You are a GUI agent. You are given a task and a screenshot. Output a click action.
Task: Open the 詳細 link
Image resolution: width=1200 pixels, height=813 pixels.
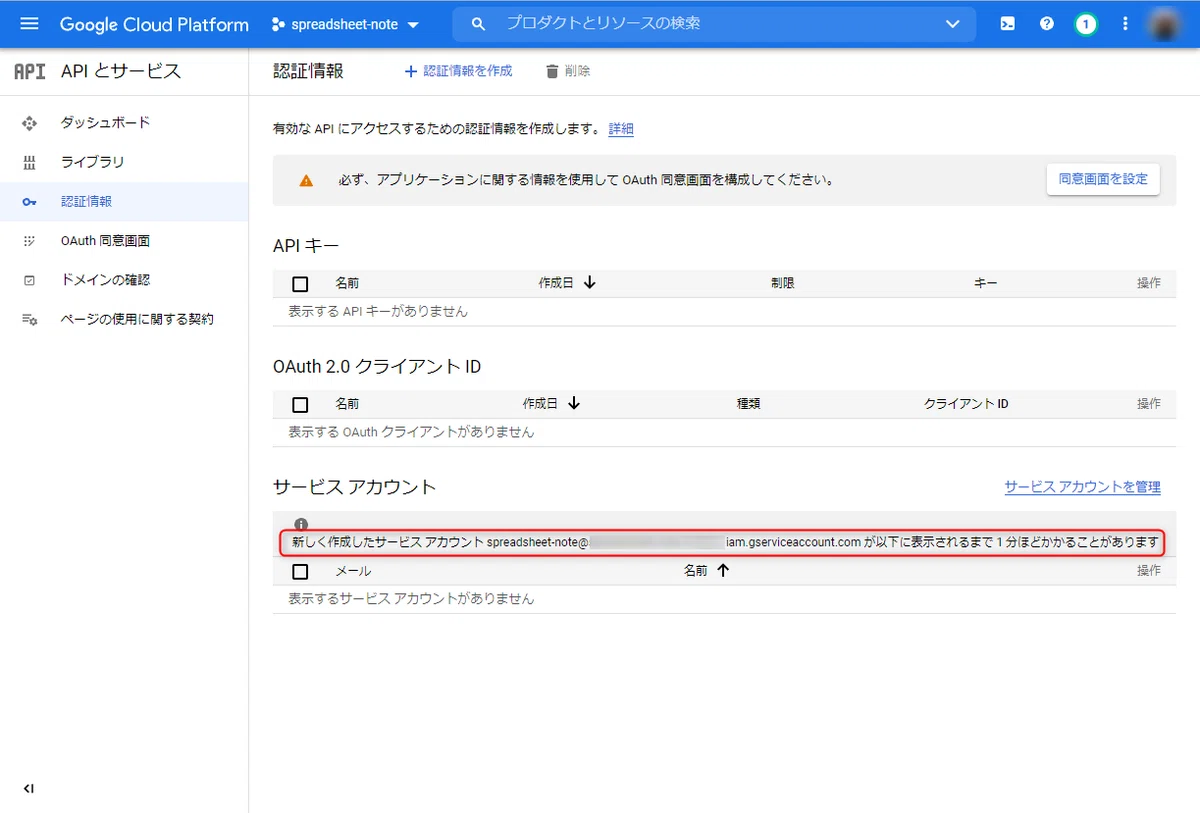point(621,129)
